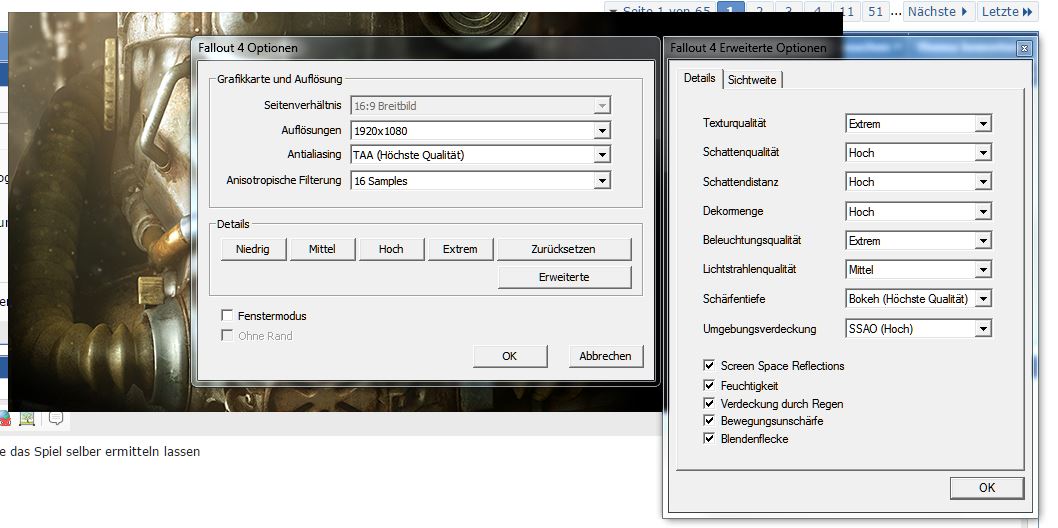Click the insert link globe icon

click(5, 418)
